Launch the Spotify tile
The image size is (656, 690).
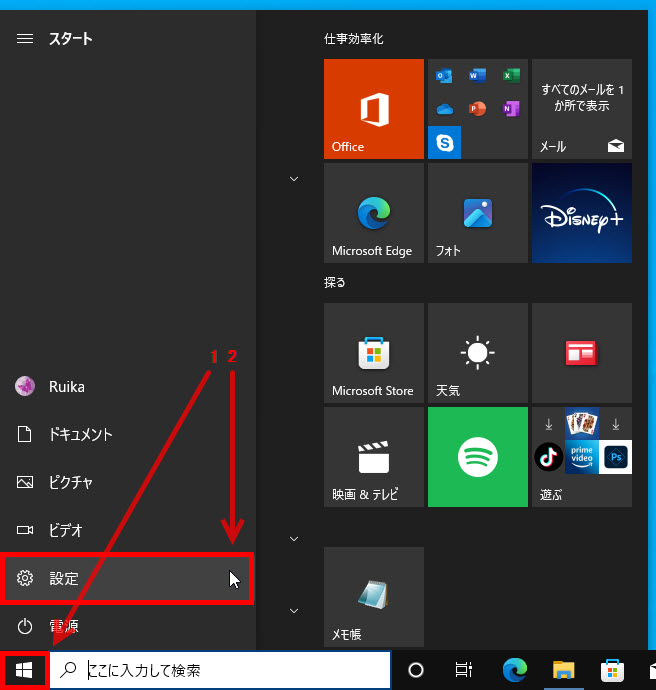click(x=477, y=457)
